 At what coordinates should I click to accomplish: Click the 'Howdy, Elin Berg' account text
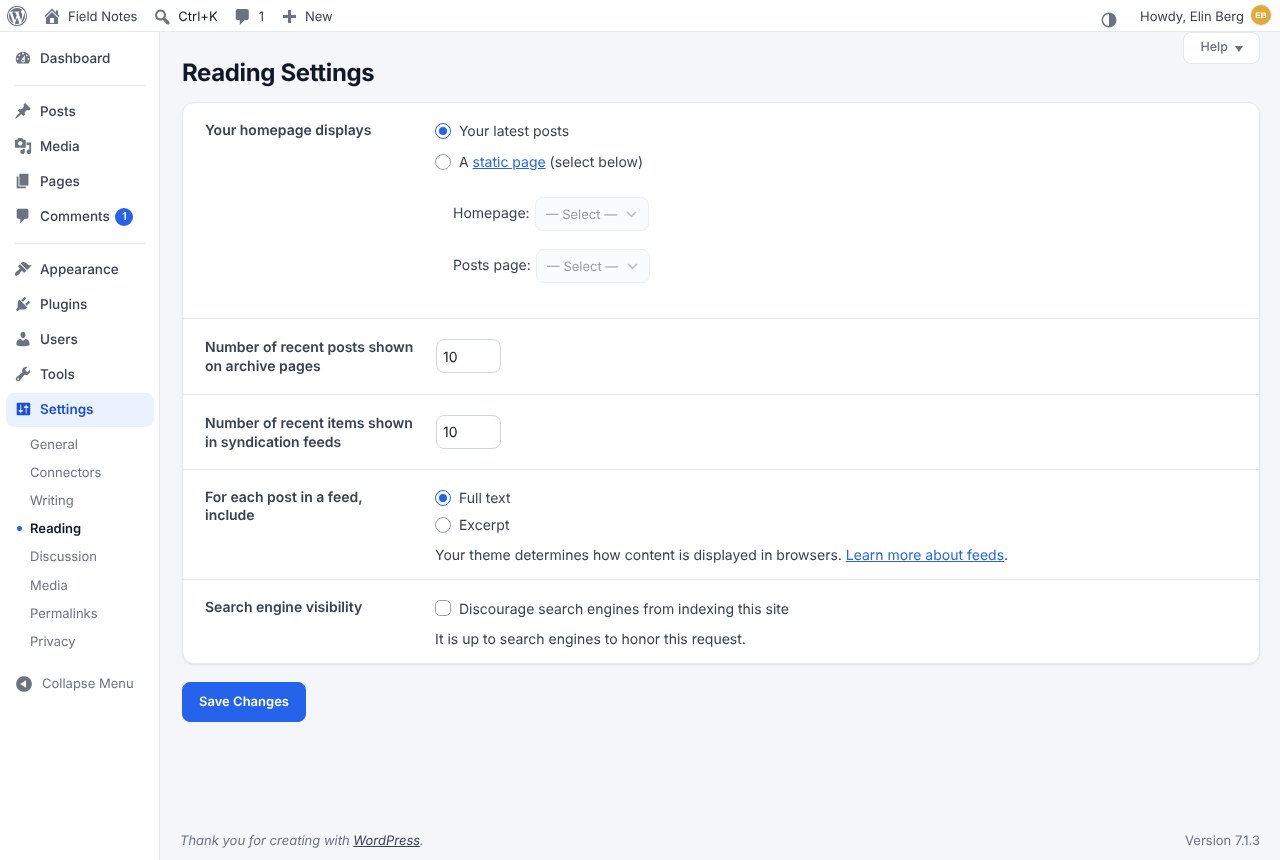(x=1192, y=16)
